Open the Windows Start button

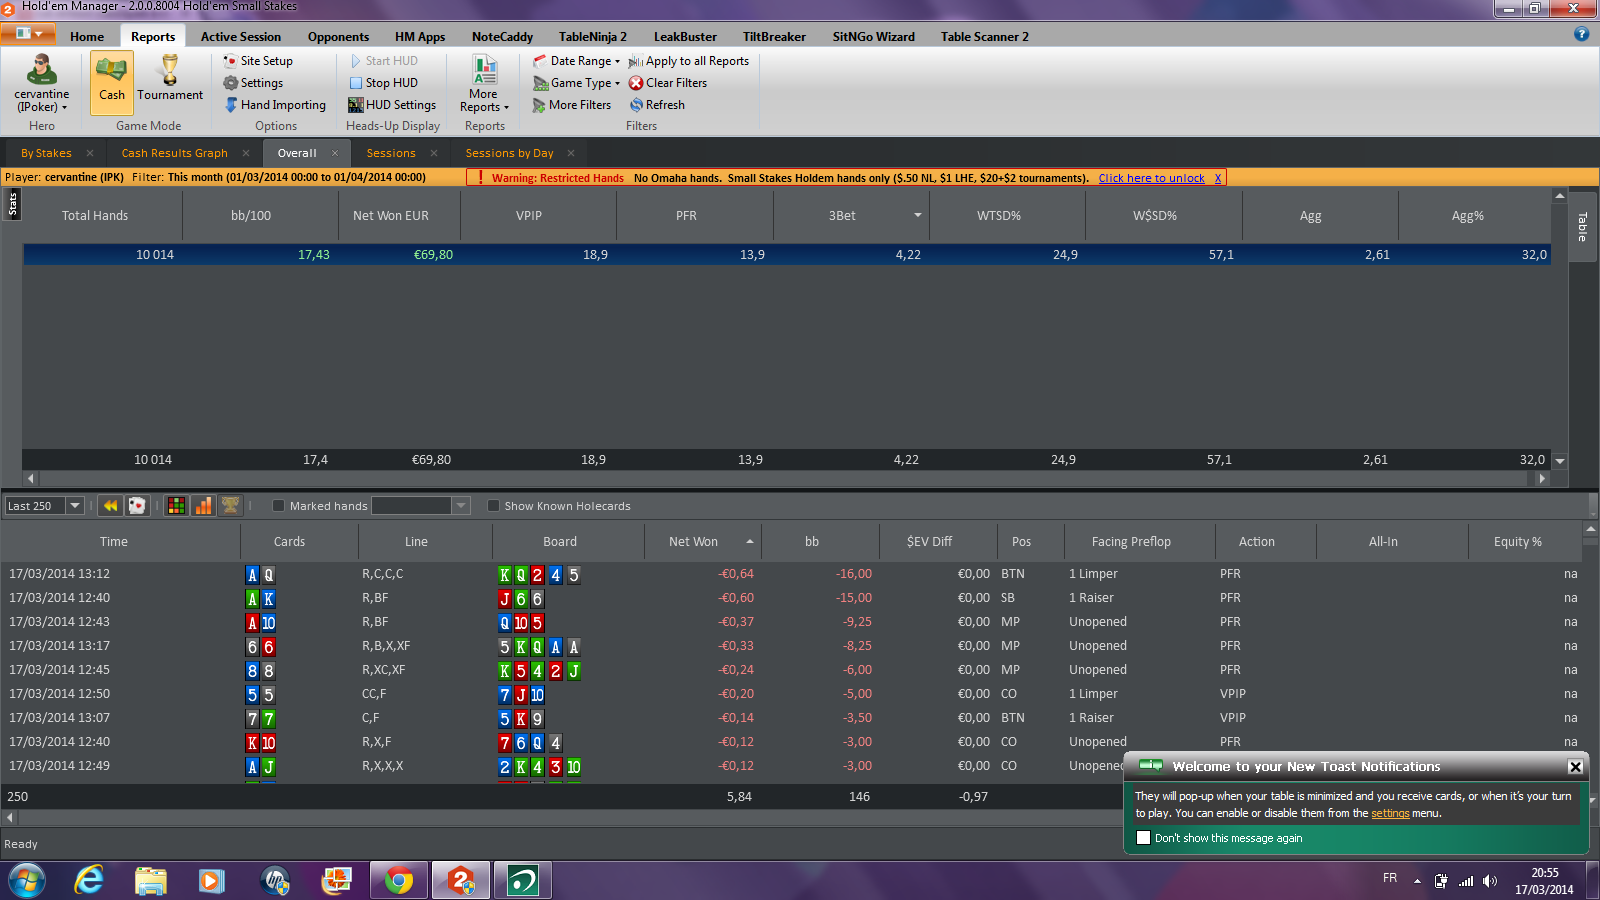[27, 881]
